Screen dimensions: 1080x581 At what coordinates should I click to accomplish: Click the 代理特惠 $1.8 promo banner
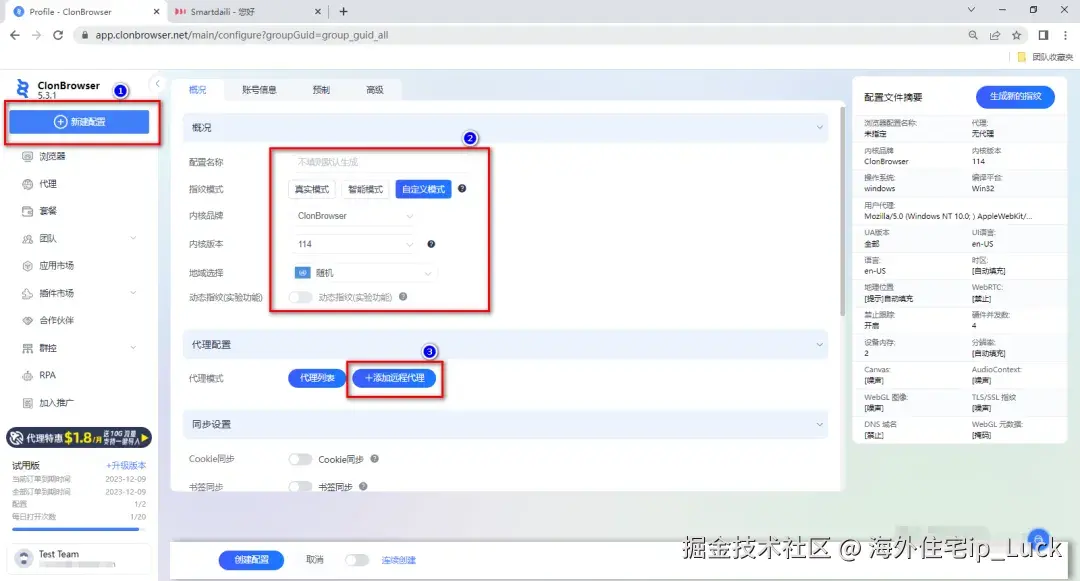pos(80,437)
